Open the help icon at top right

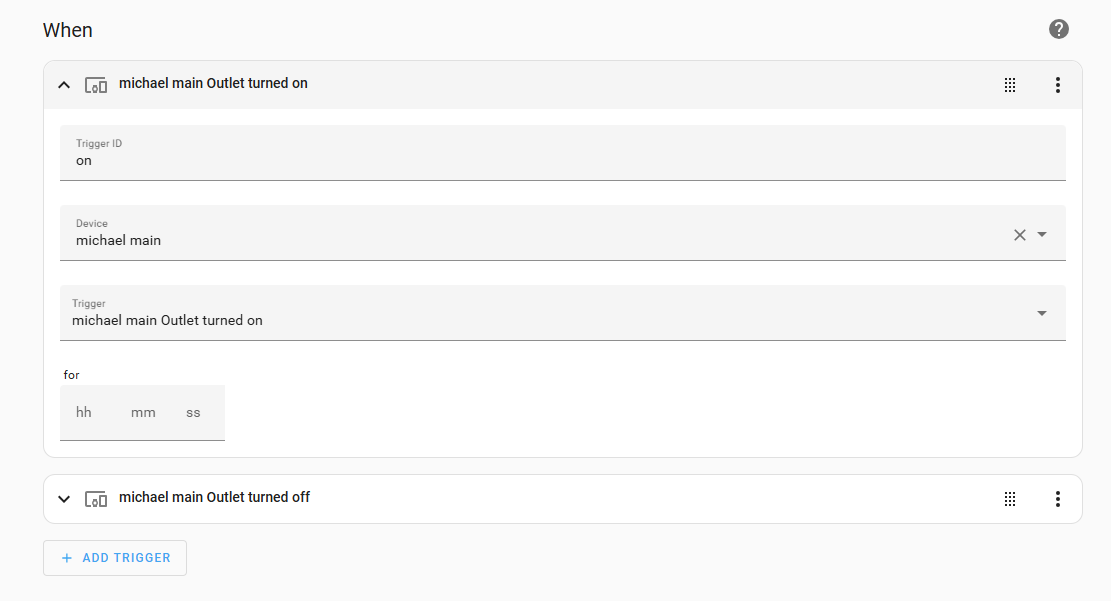tap(1058, 29)
